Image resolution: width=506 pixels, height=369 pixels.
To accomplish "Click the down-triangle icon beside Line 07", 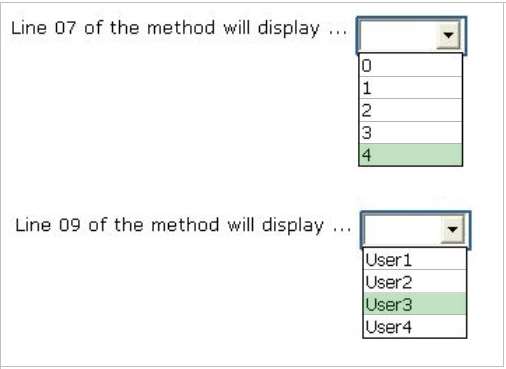I will pos(448,35).
